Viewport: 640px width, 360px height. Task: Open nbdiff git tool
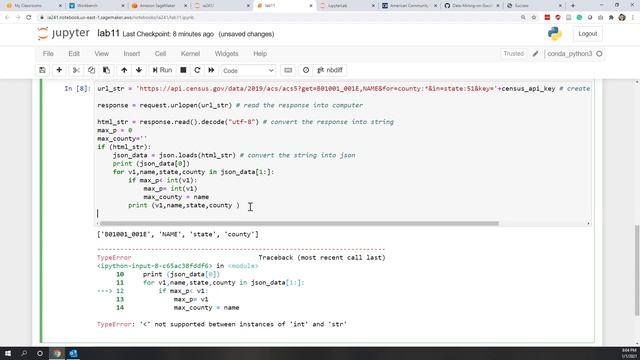pos(330,70)
